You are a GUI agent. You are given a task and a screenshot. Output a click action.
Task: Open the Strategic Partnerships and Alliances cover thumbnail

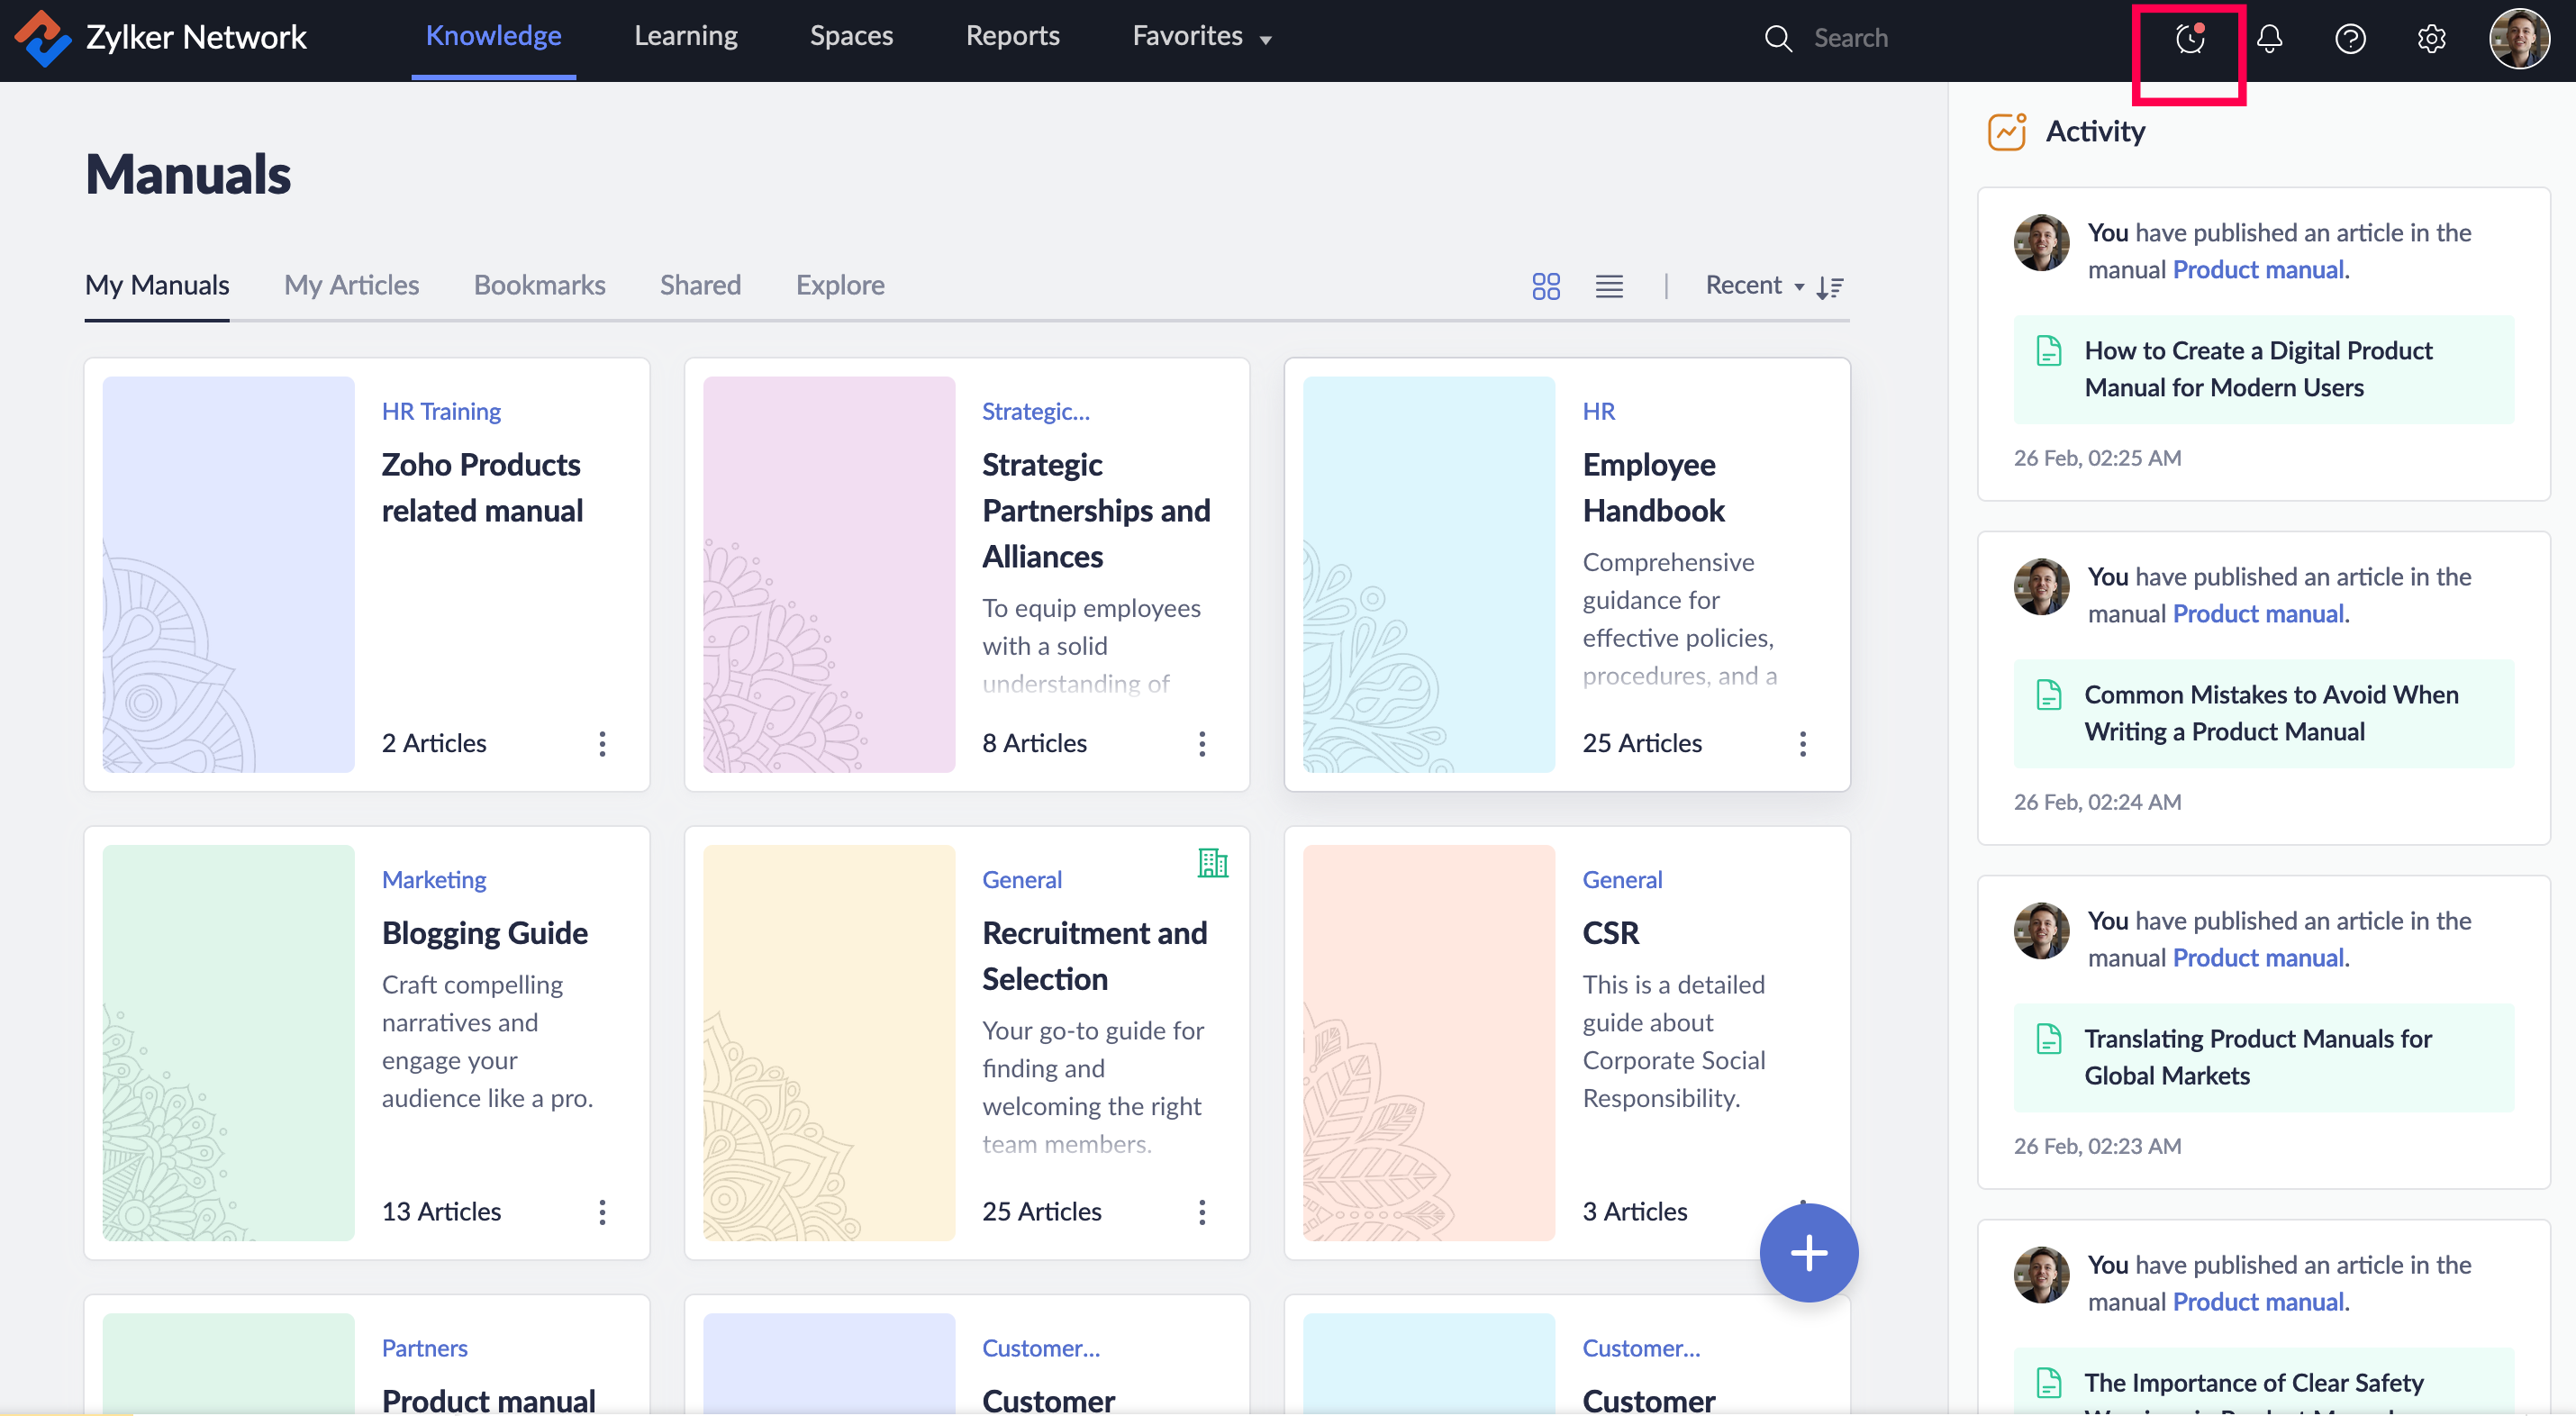[828, 573]
